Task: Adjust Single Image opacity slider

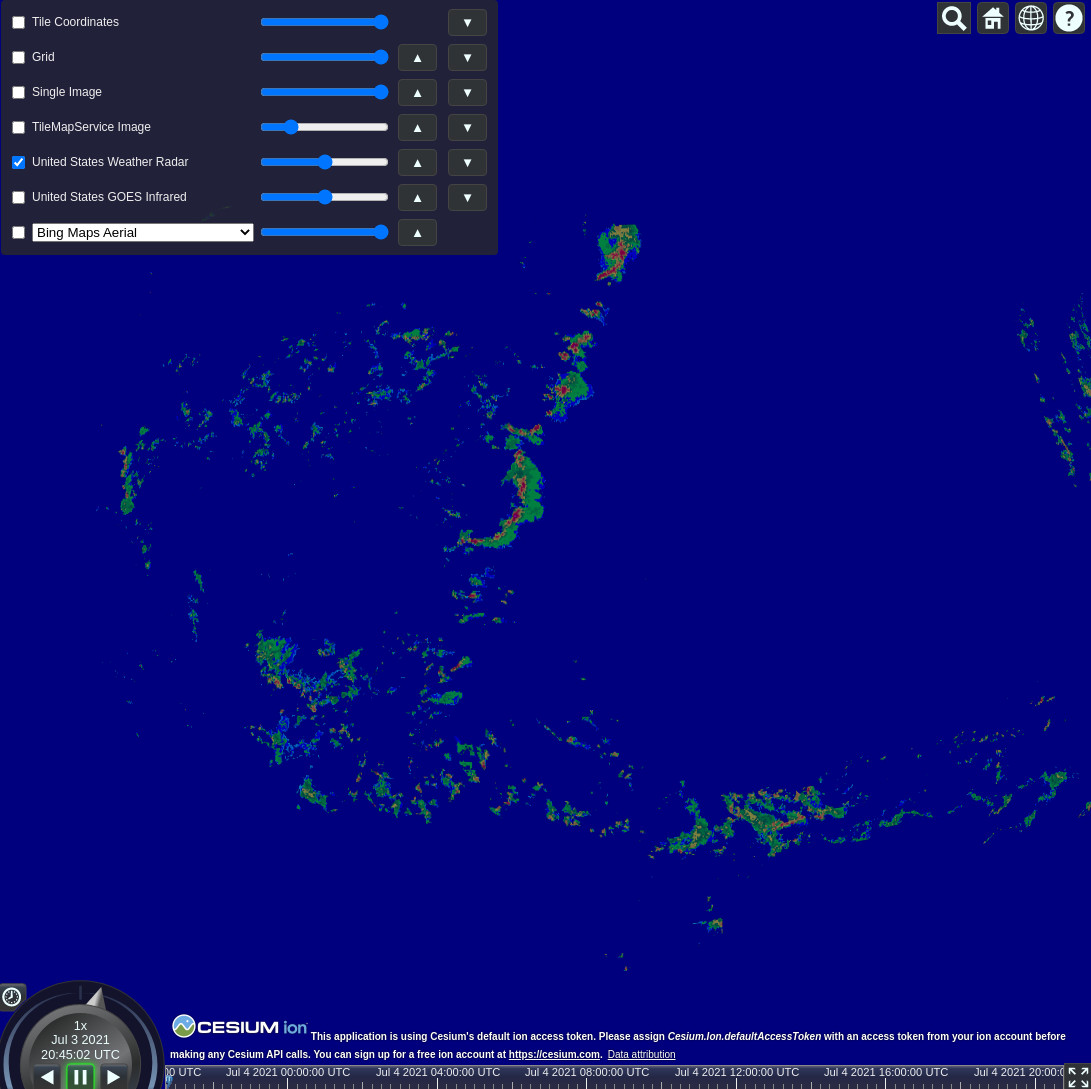Action: [x=324, y=92]
